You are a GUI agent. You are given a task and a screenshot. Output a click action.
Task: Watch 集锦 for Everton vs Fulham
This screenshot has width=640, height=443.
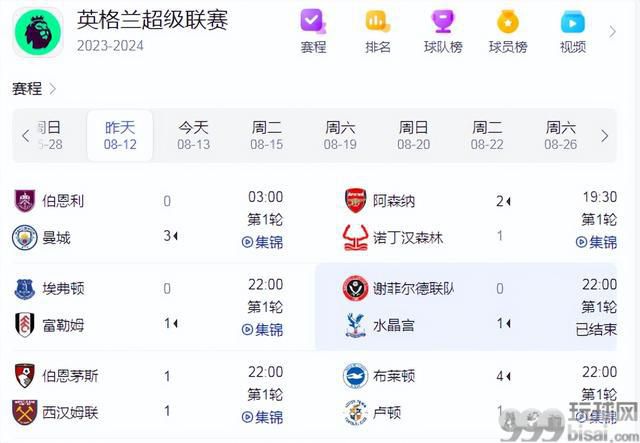(262, 329)
